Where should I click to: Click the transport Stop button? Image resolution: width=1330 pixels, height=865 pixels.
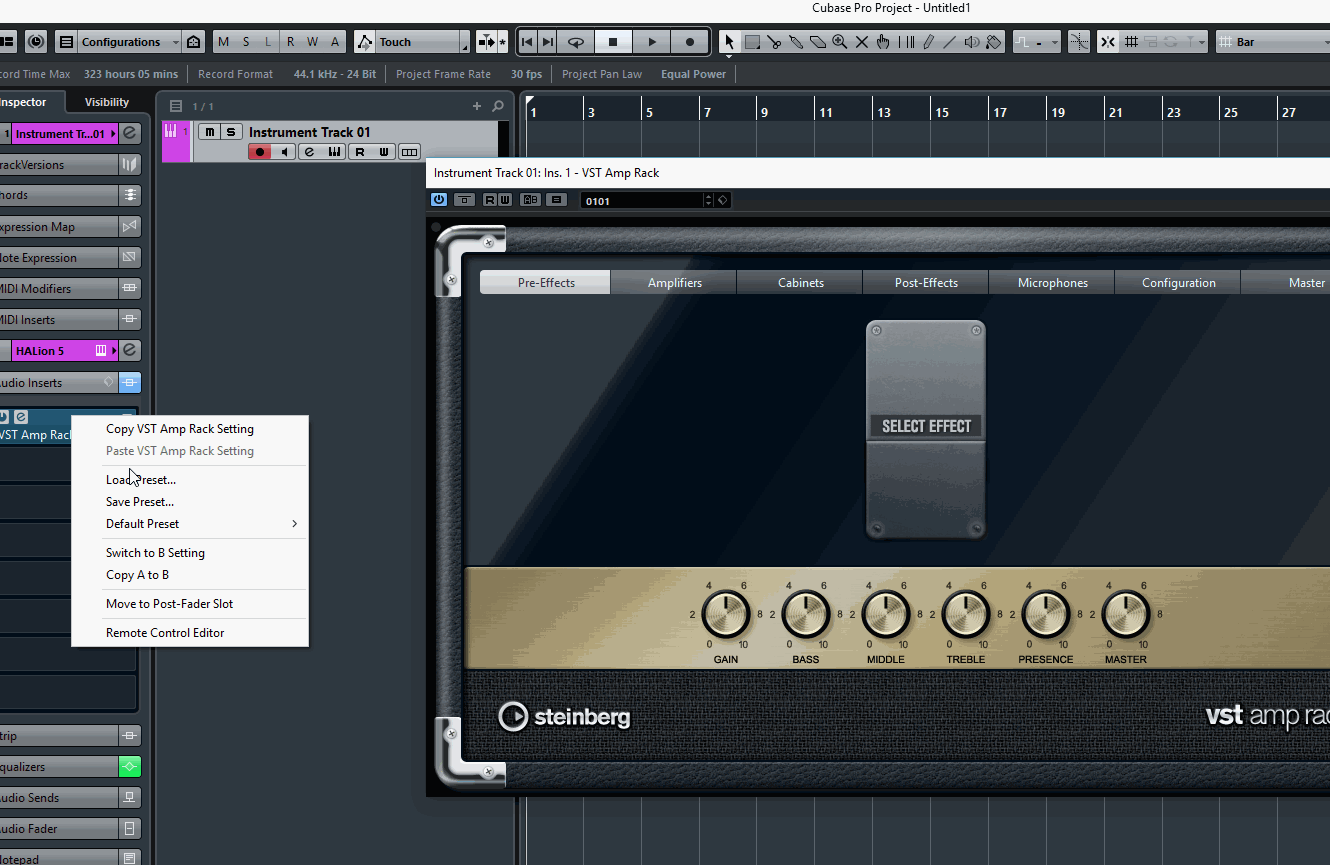pyautogui.click(x=613, y=42)
